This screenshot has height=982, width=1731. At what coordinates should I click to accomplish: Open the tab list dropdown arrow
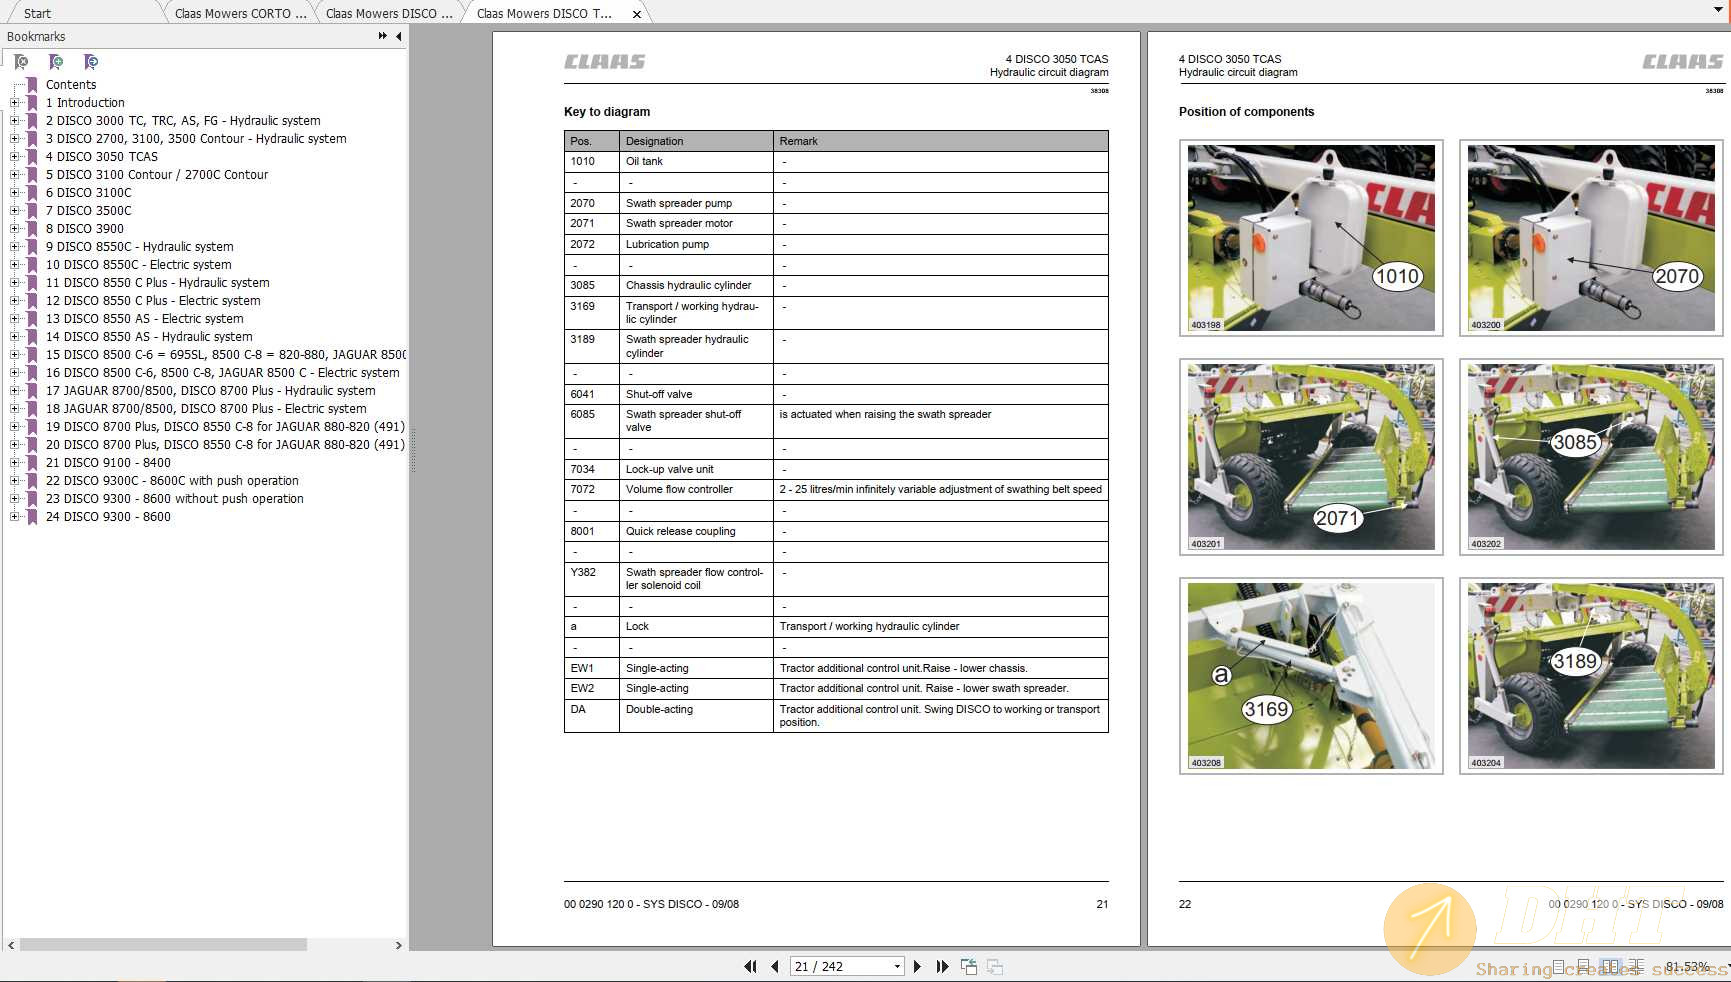(x=1719, y=10)
